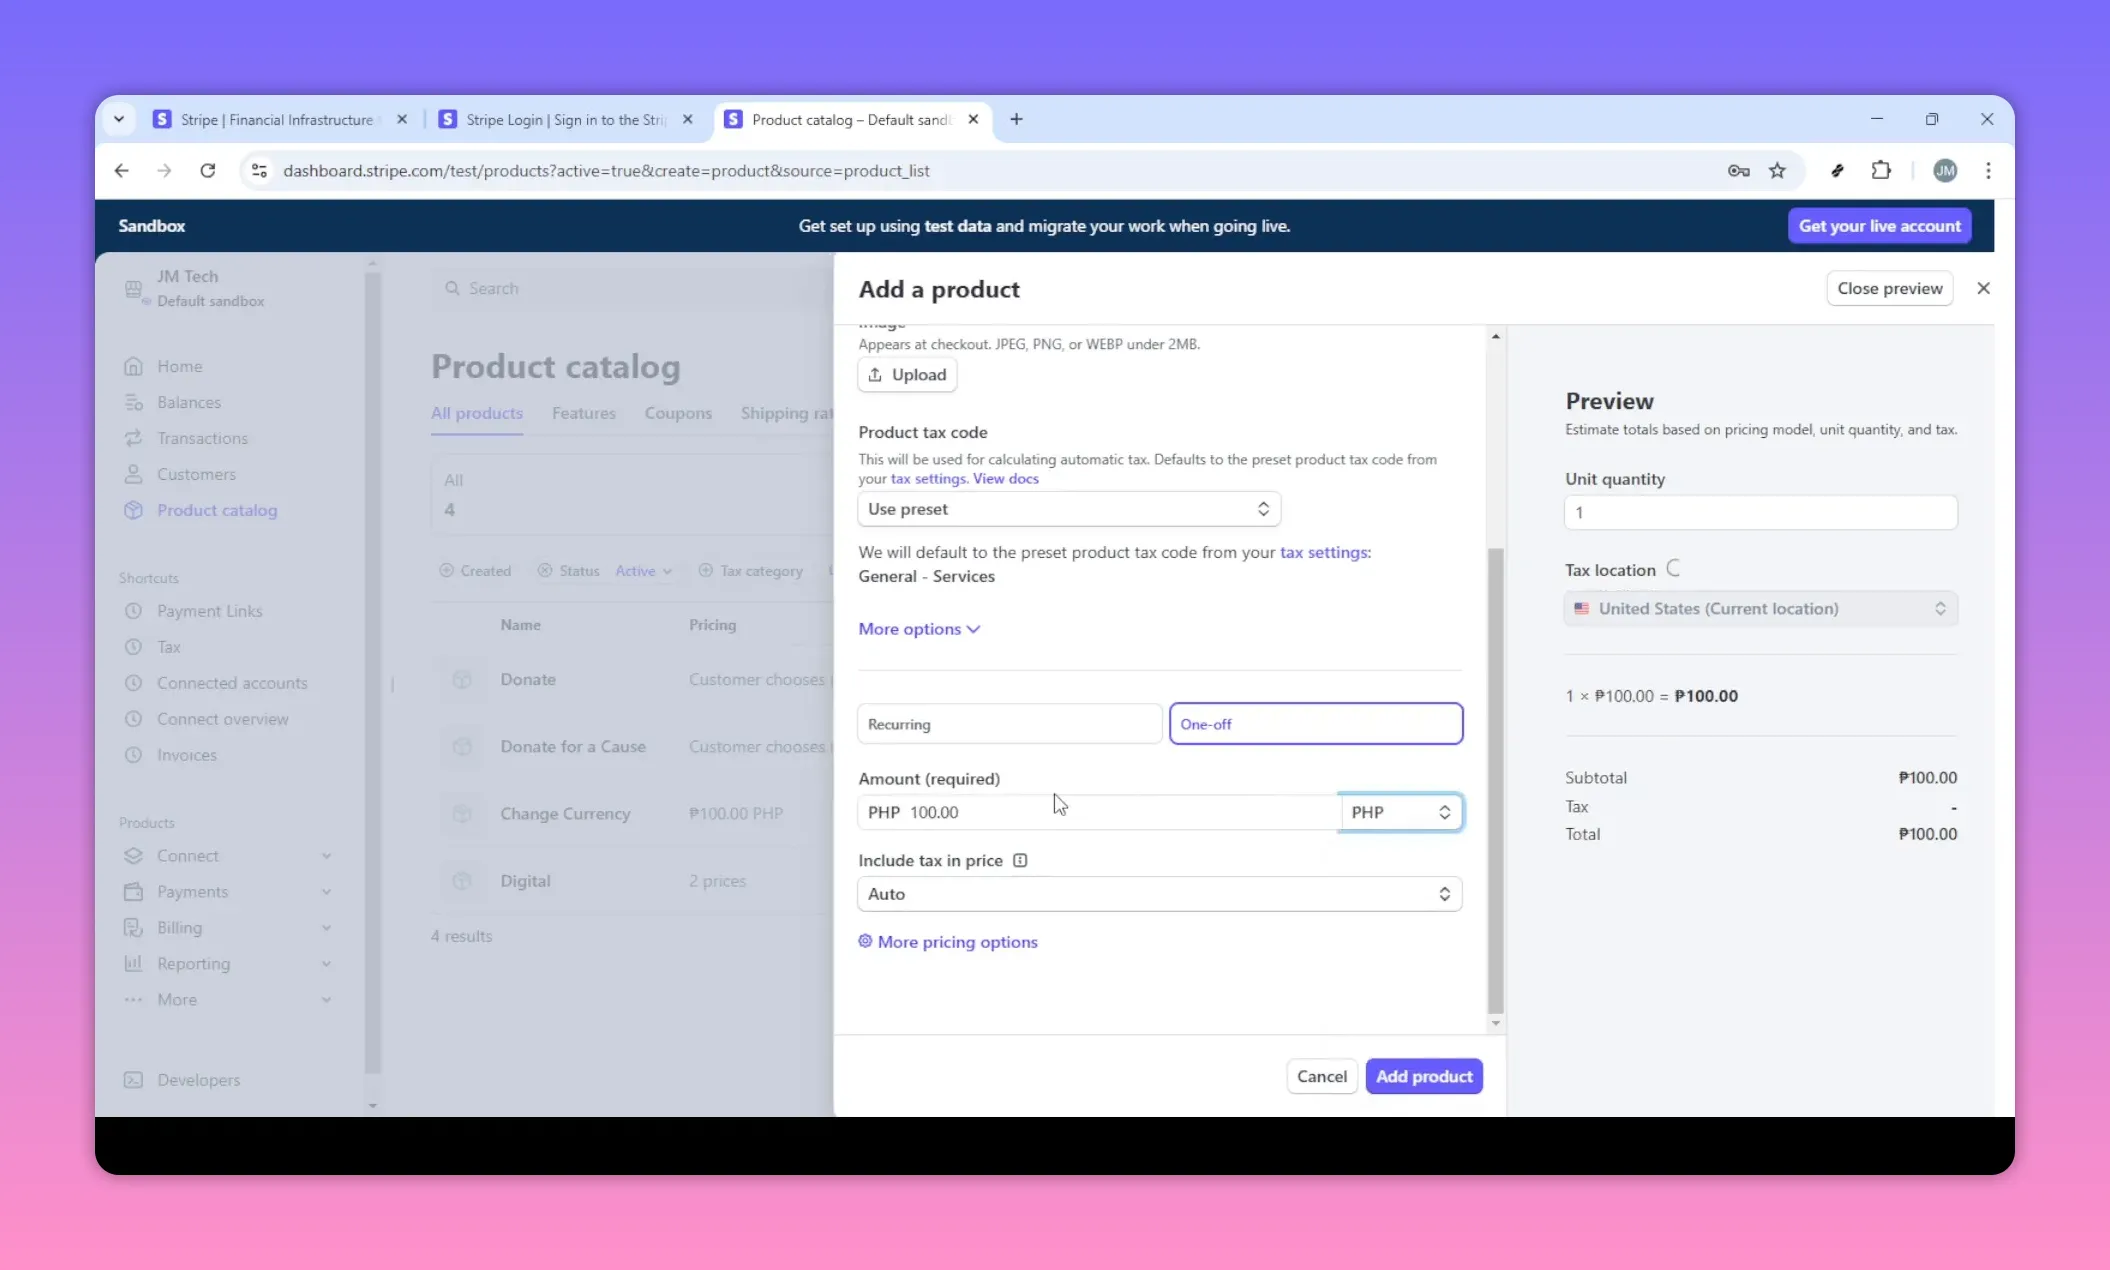2110x1270 pixels.
Task: Open the Customers section icon
Action: tap(134, 474)
